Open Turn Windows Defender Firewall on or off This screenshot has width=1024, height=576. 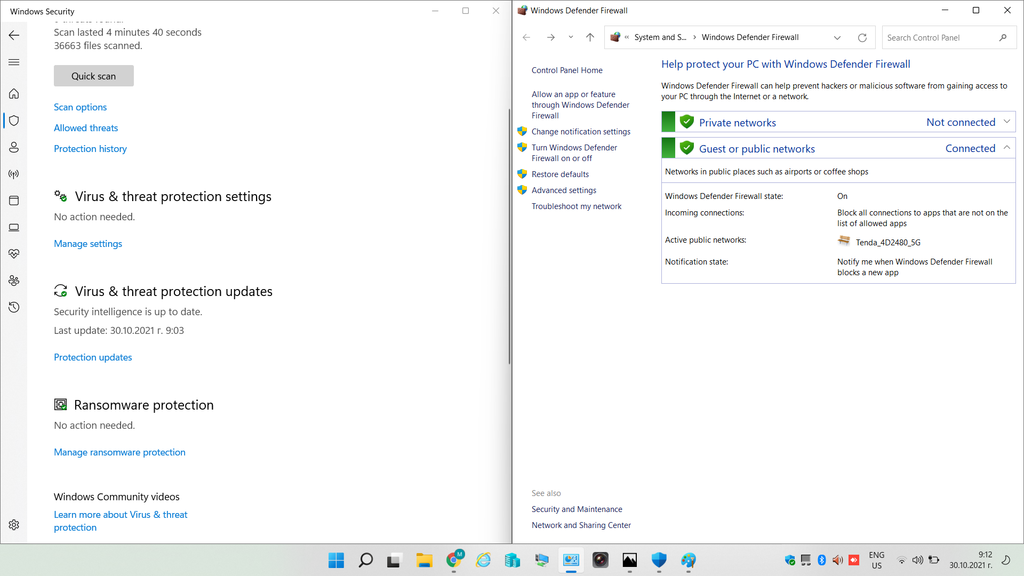pos(574,153)
